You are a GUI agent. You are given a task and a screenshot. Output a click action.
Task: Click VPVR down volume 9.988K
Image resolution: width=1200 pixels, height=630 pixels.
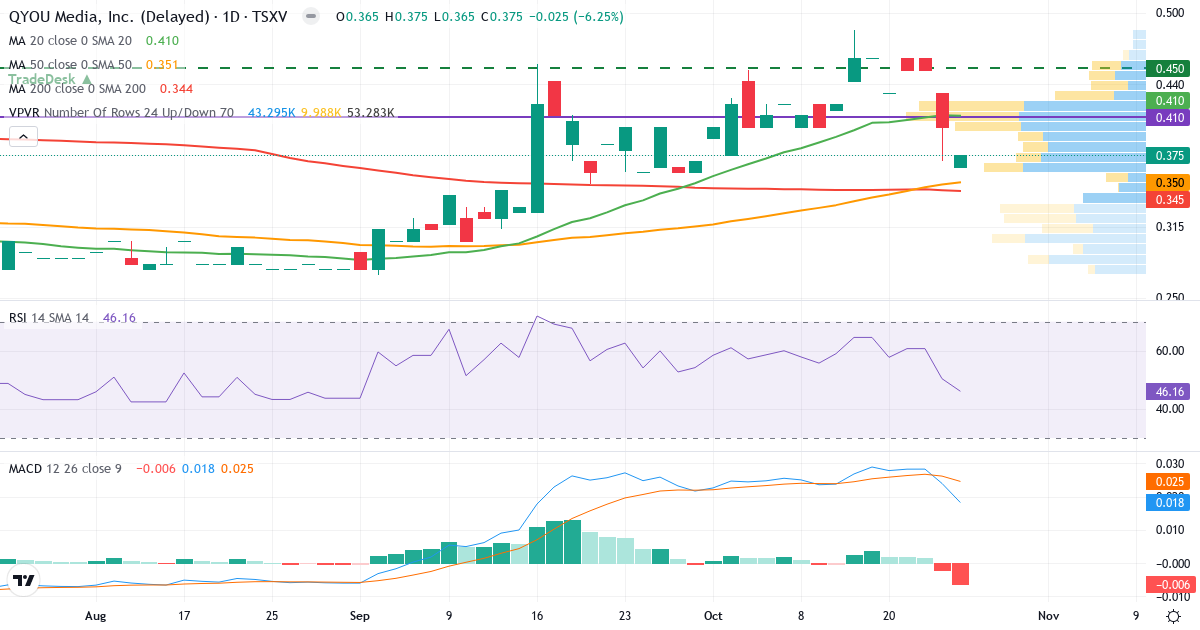pos(321,113)
